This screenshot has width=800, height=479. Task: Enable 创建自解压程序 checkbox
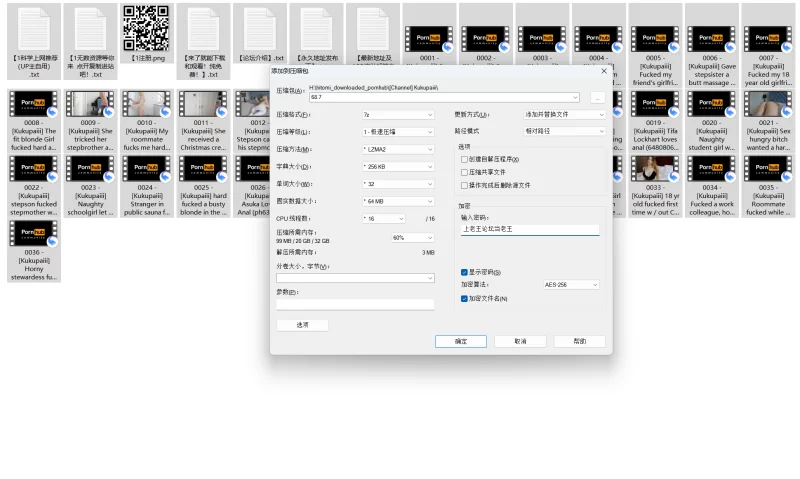point(464,159)
